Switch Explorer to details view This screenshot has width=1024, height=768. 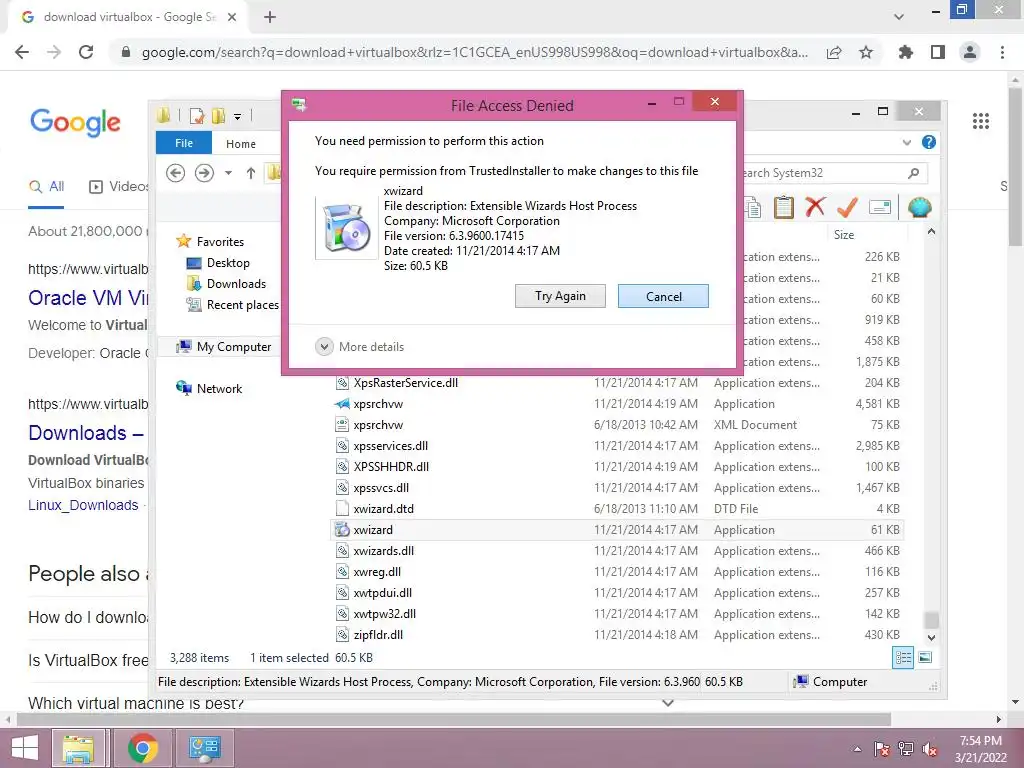click(903, 658)
